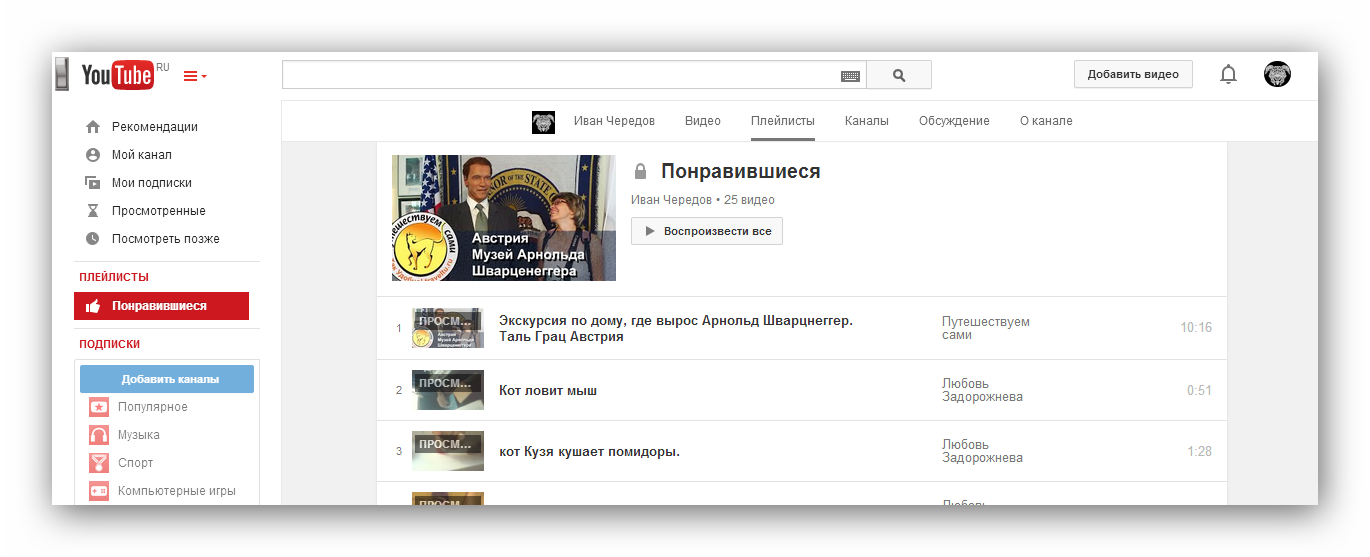Image resolution: width=1370 pixels, height=557 pixels.
Task: Click the Добавить каналы button
Action: tap(167, 379)
